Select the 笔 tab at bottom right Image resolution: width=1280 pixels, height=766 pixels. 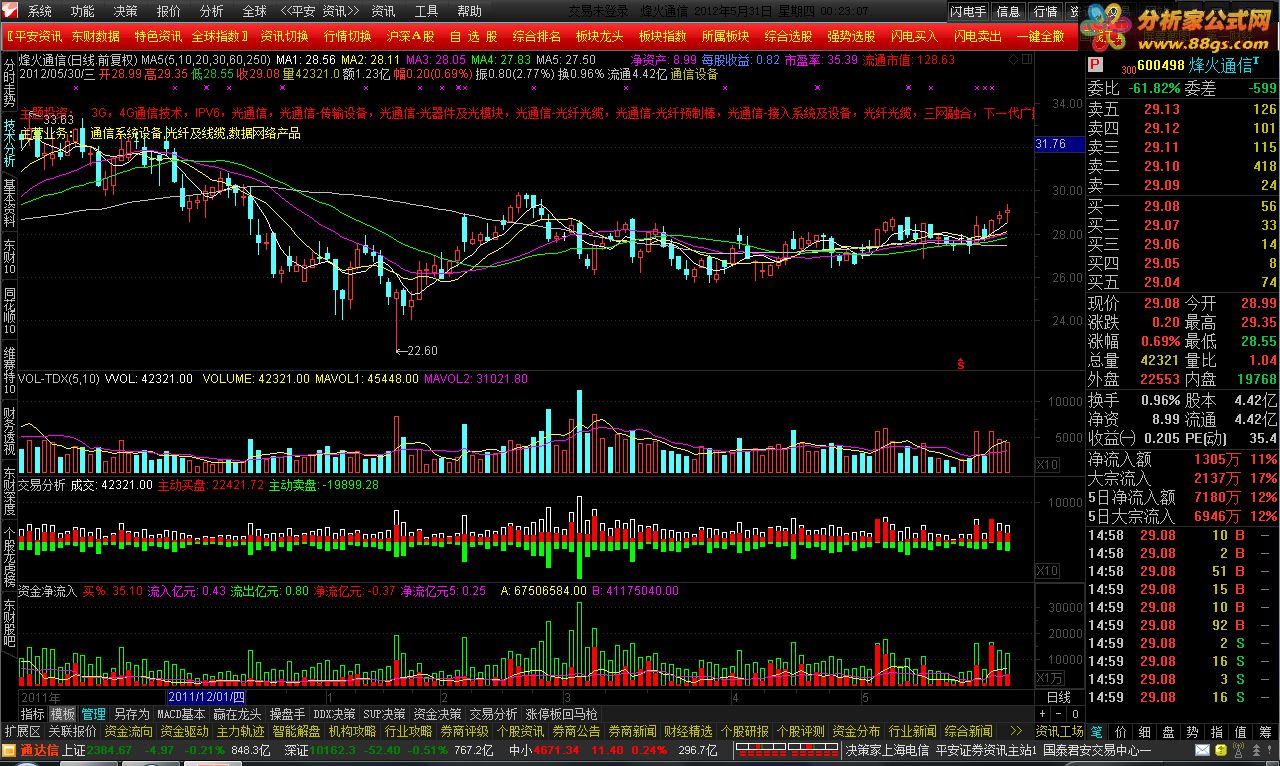pyautogui.click(x=1096, y=732)
